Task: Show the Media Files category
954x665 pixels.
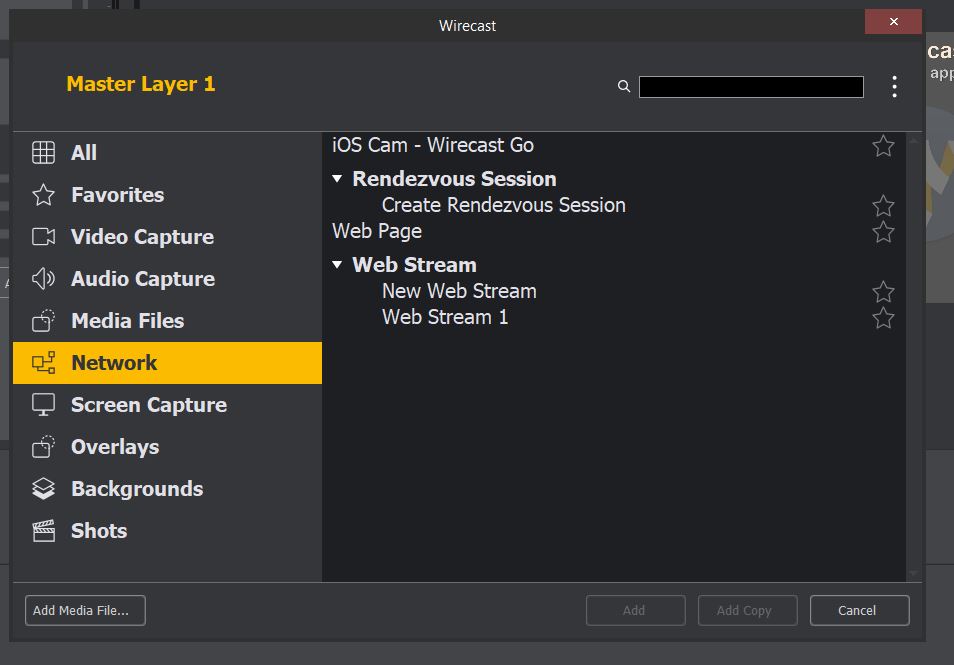Action: coord(167,321)
